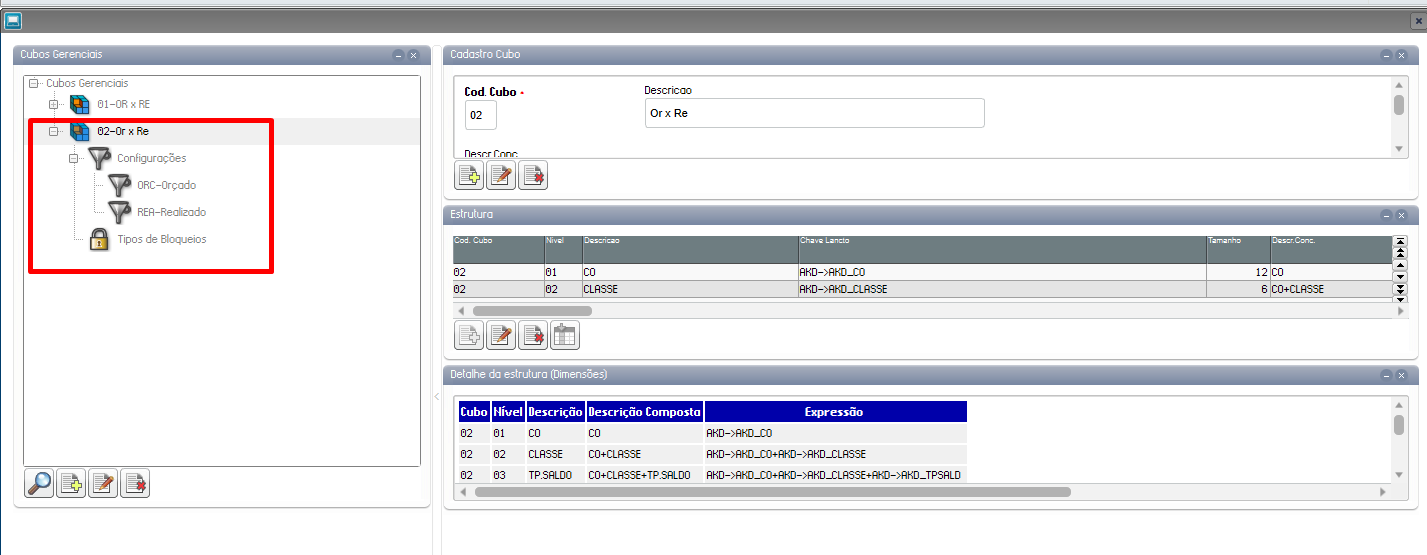Click the Estrutura horizontal scrollbar thumb
The width and height of the screenshot is (1427, 555).
pyautogui.click(x=532, y=311)
